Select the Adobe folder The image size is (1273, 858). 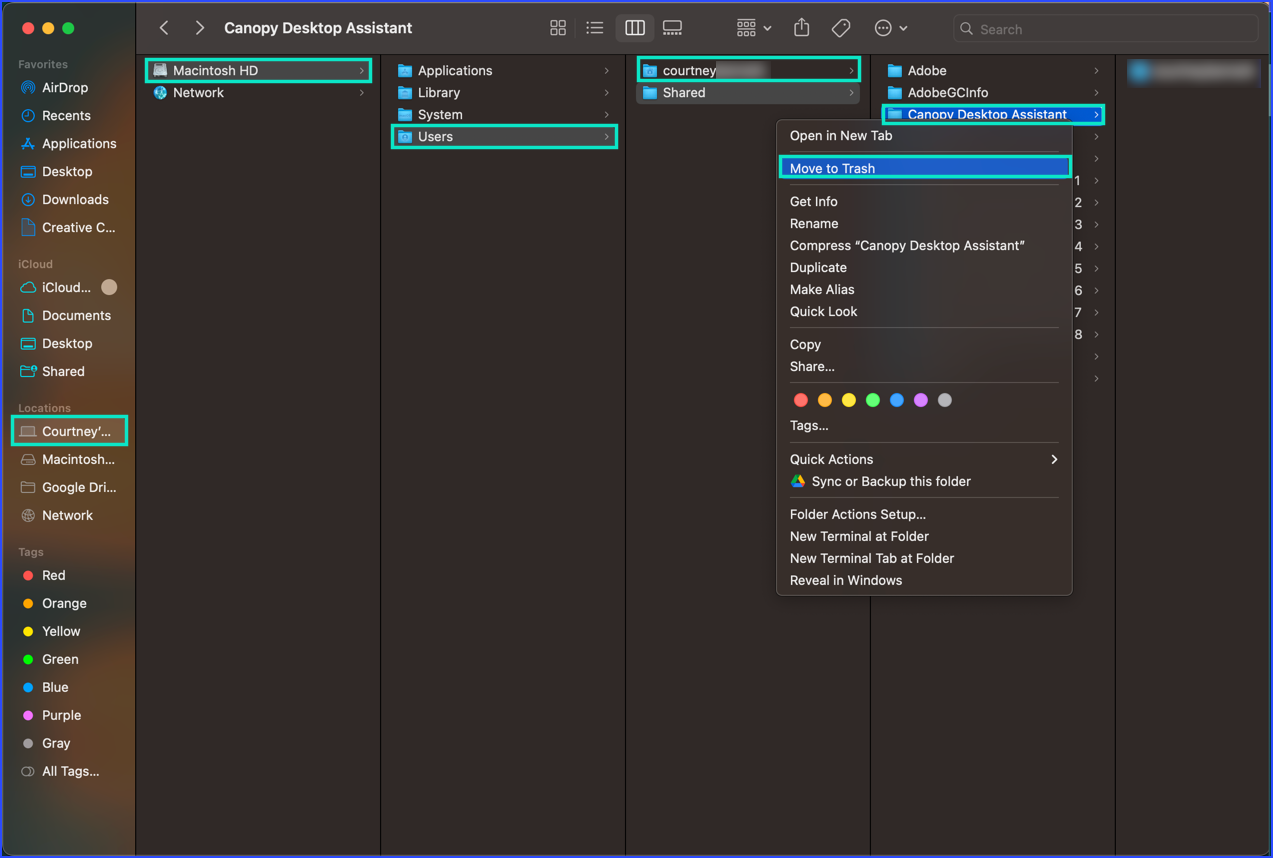click(993, 71)
